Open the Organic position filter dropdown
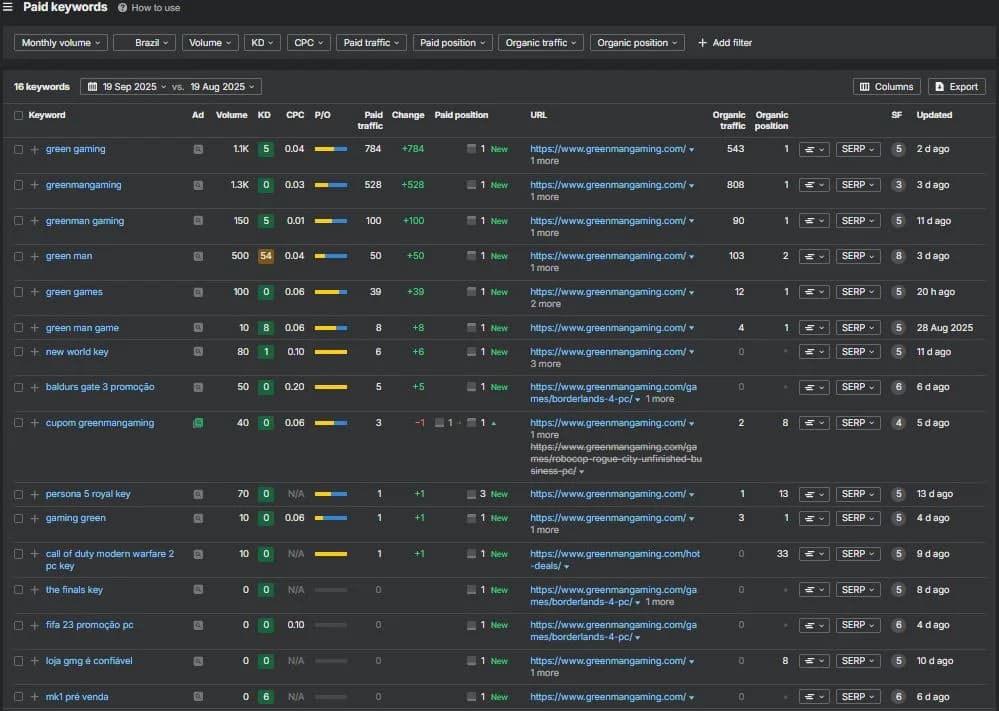This screenshot has width=999, height=711. pos(637,43)
